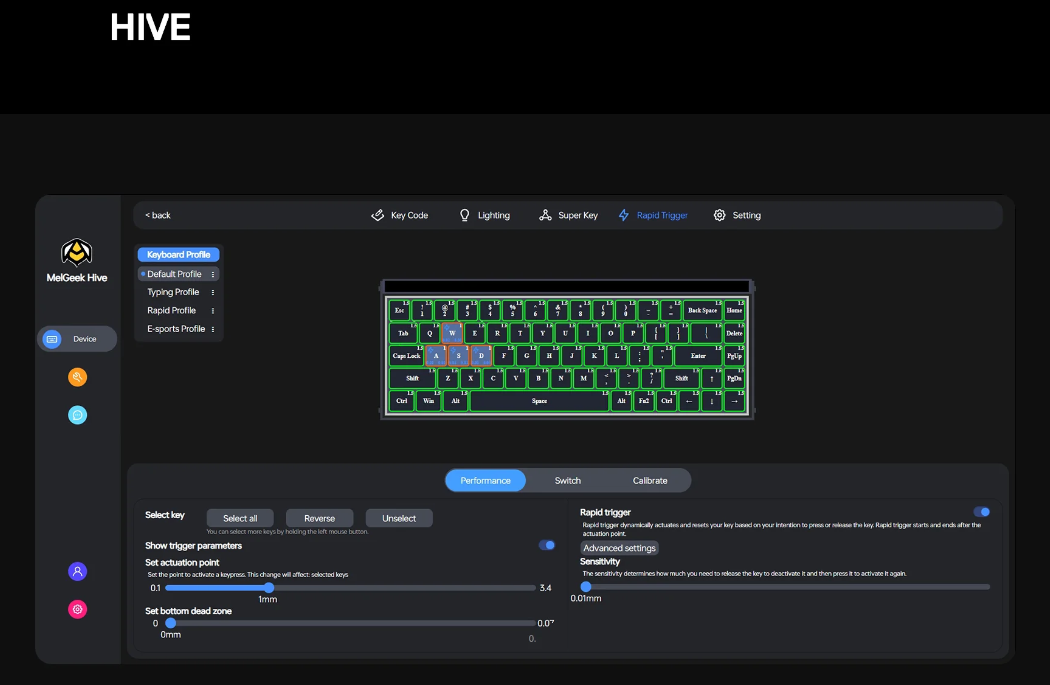Select E-sports Profile in profile list
Viewport: 1050px width, 685px height.
(x=176, y=329)
